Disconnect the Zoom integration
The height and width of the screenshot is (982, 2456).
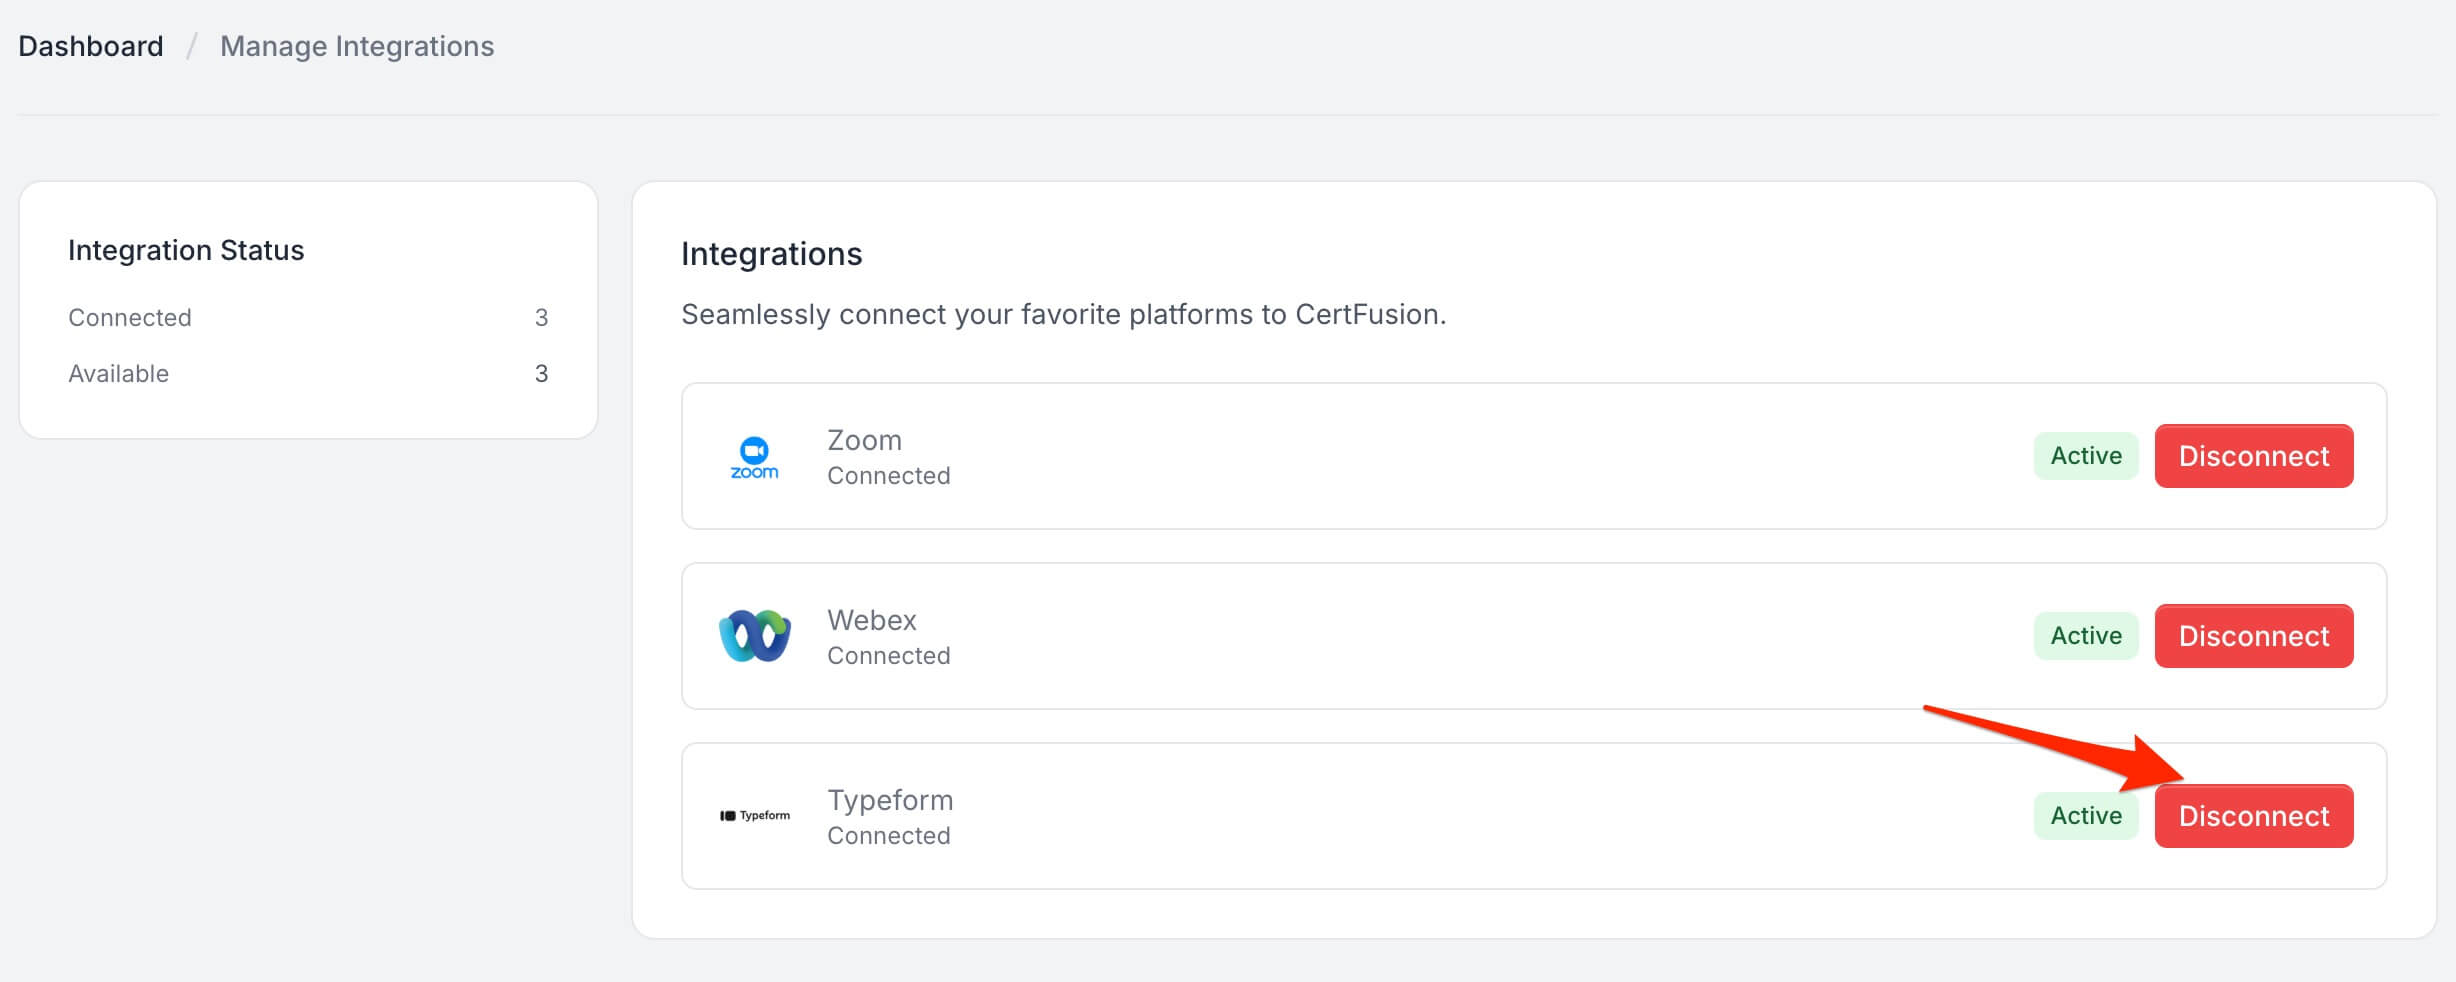(2253, 456)
